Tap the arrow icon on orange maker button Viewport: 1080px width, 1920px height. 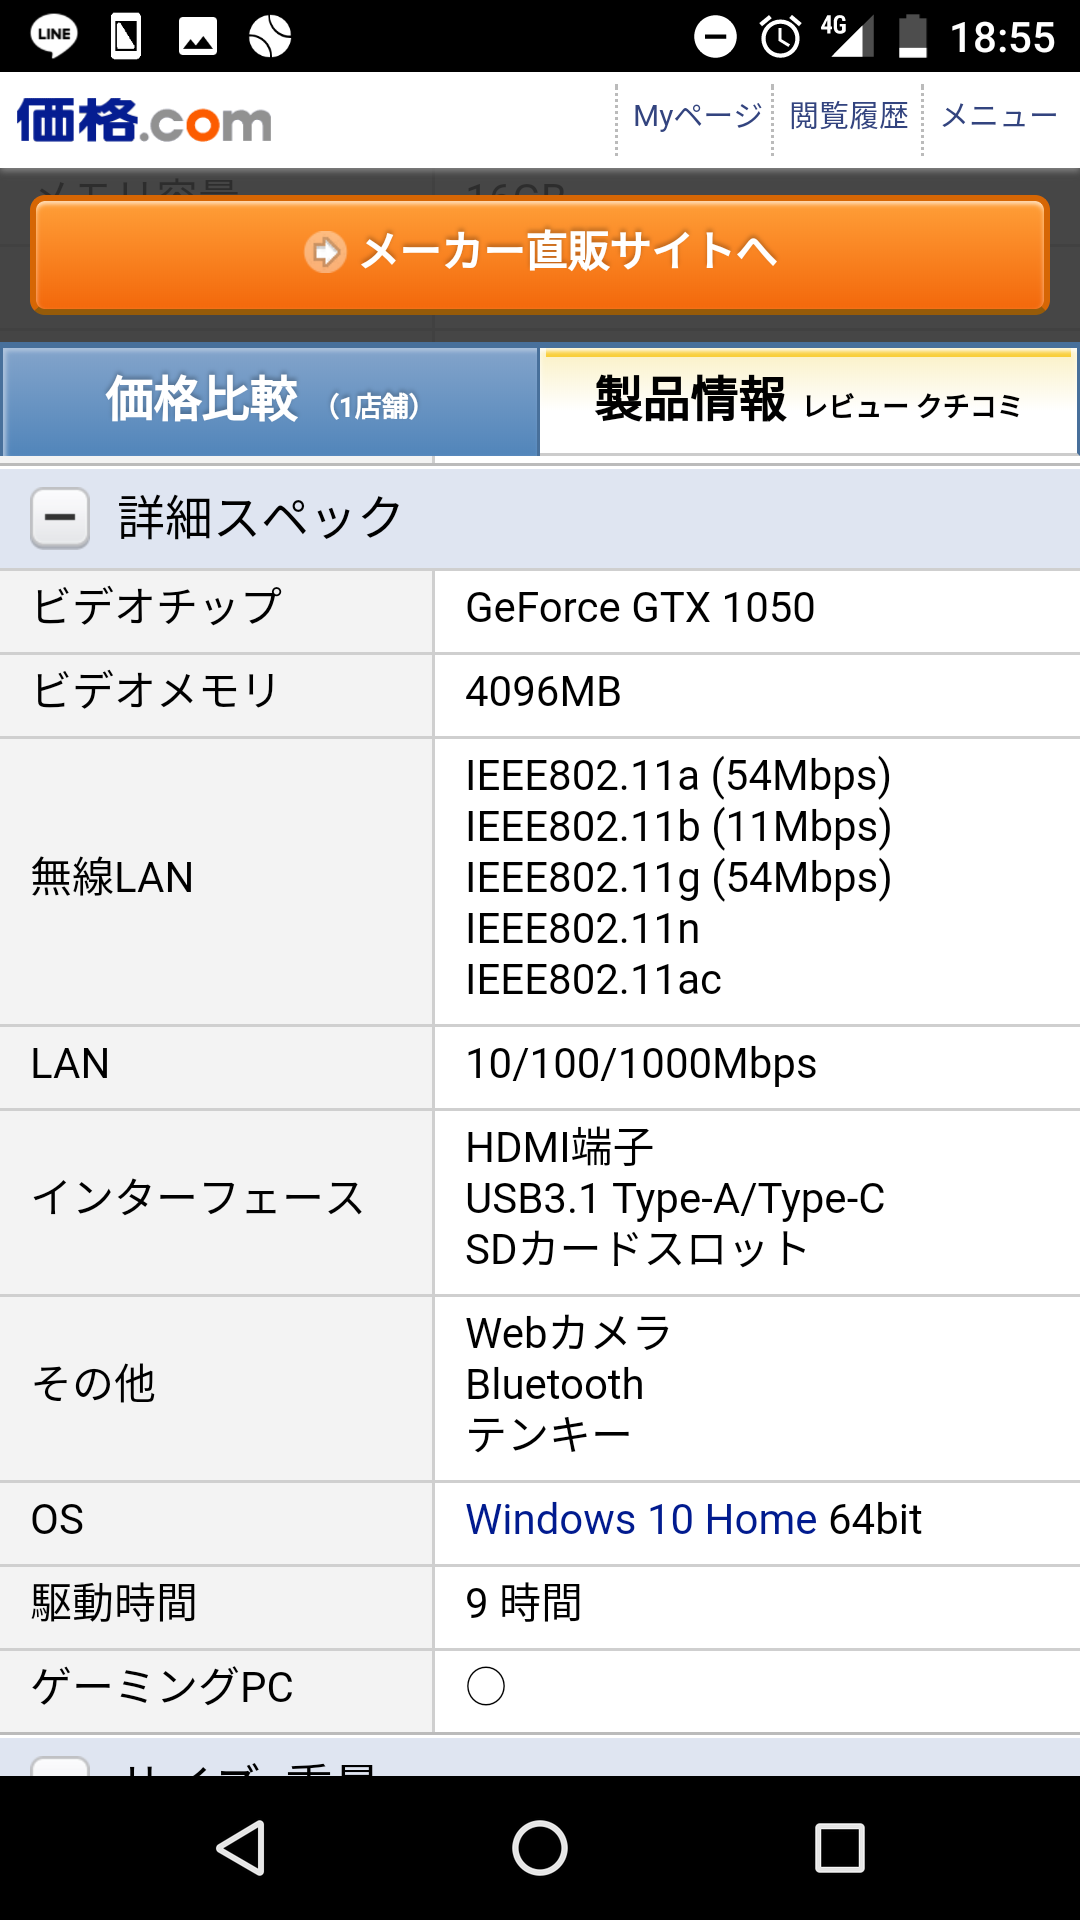pyautogui.click(x=325, y=252)
